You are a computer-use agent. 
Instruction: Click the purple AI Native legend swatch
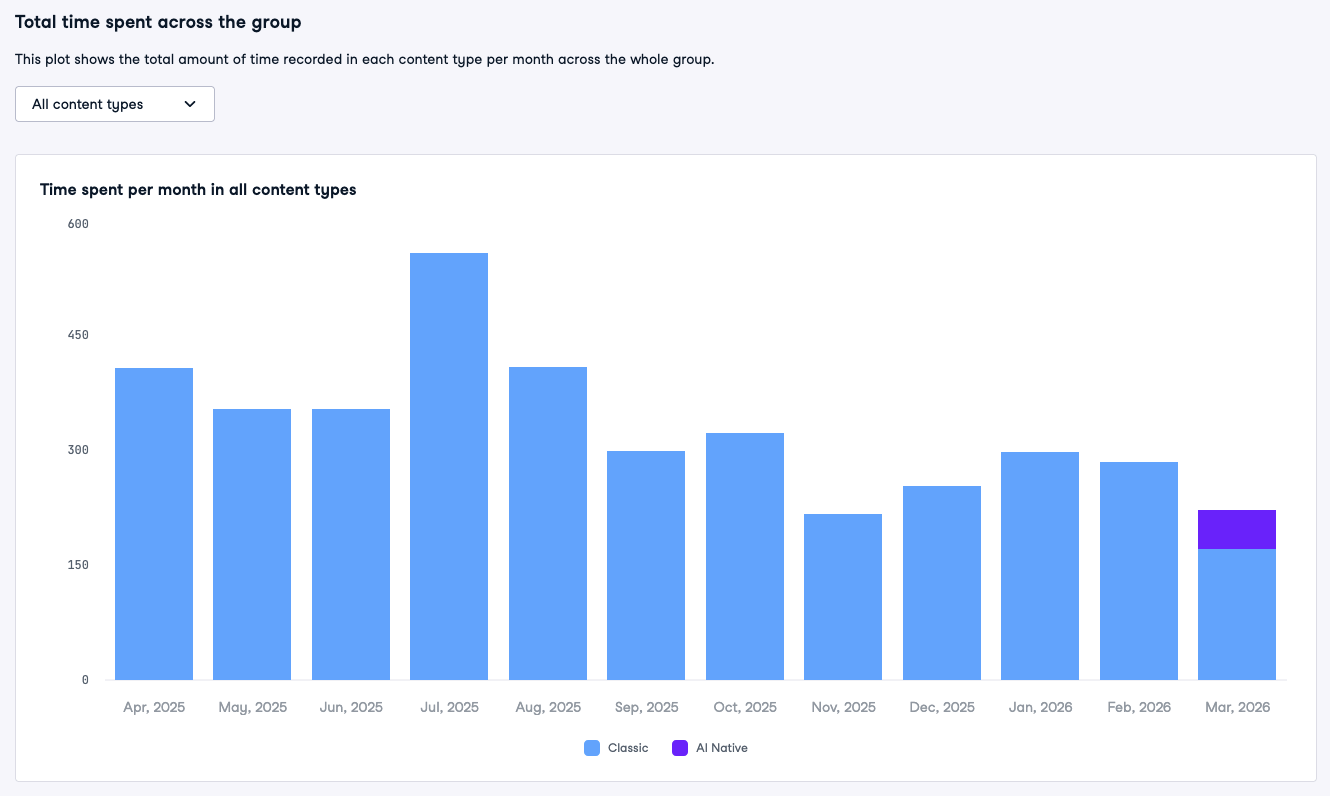click(x=680, y=748)
